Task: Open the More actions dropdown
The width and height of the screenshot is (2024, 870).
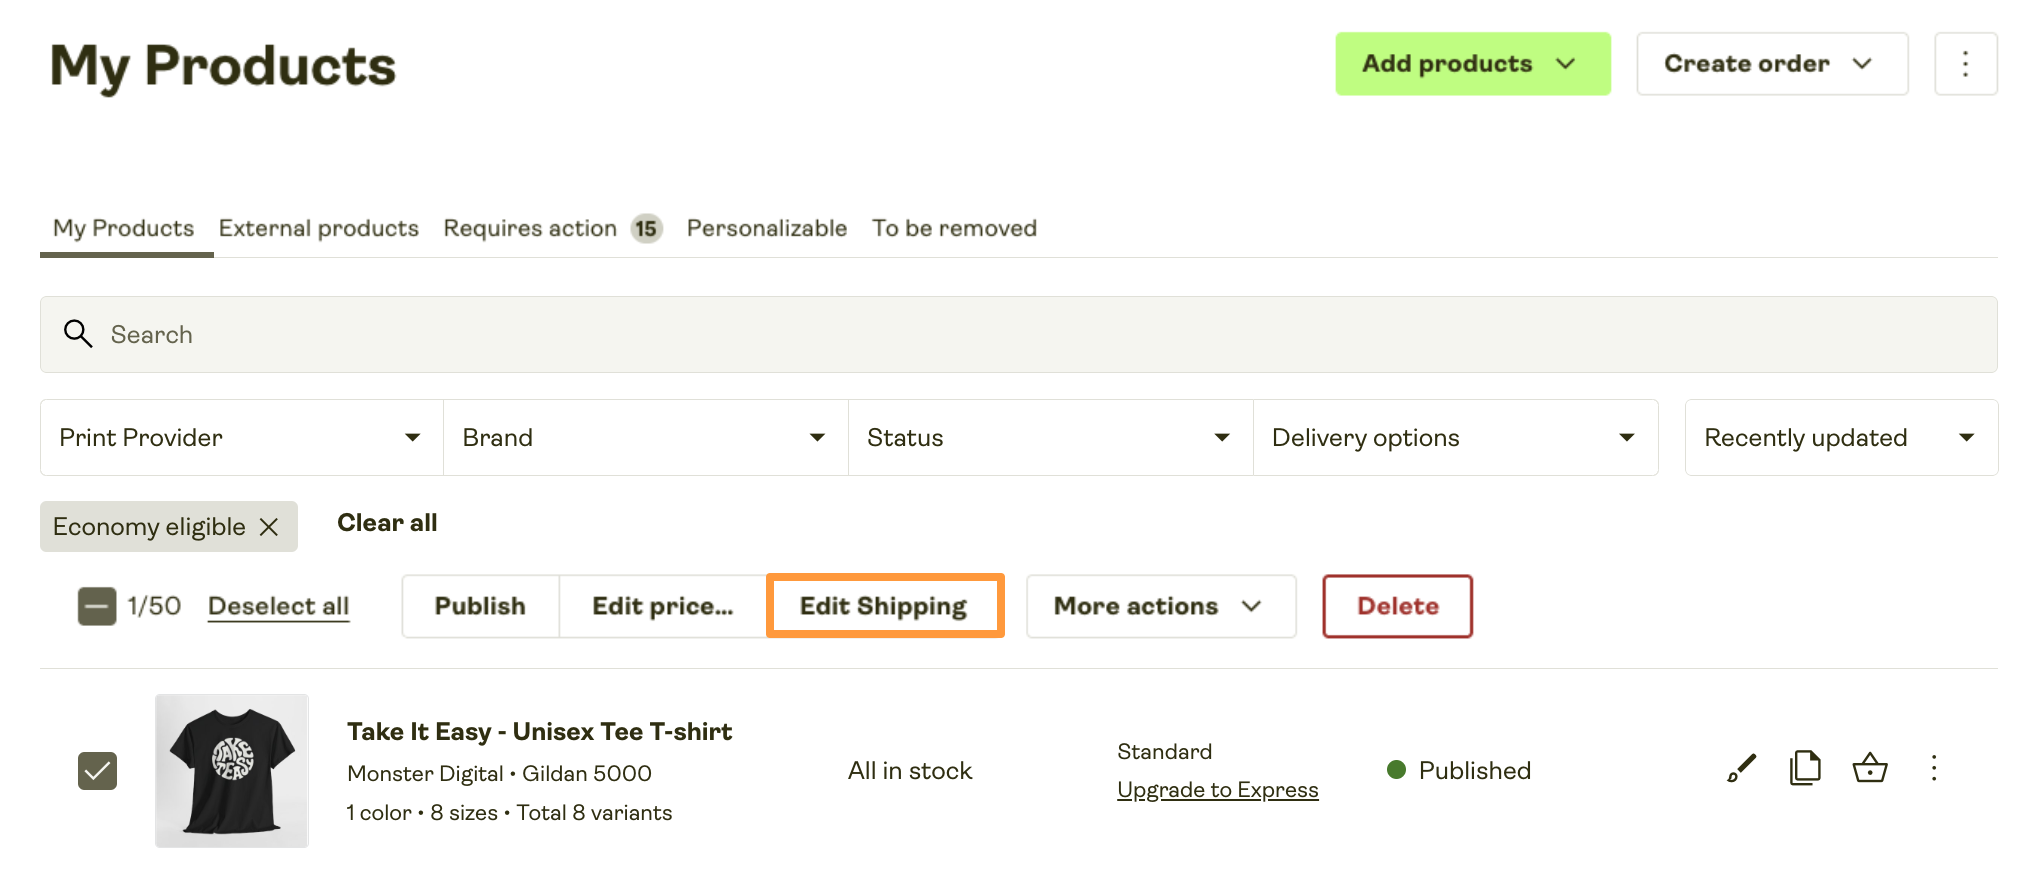Action: click(x=1159, y=605)
